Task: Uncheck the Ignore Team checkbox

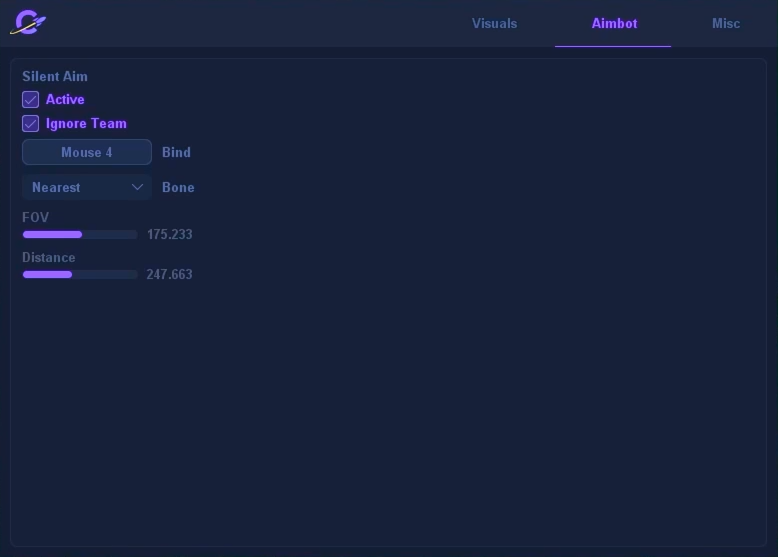Action: coord(31,124)
